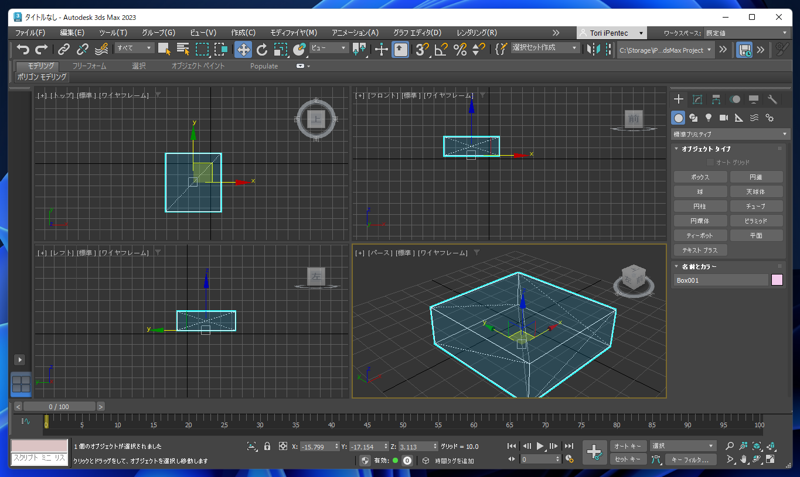
Task: Click the Select and Place tool
Action: pyautogui.click(x=299, y=49)
